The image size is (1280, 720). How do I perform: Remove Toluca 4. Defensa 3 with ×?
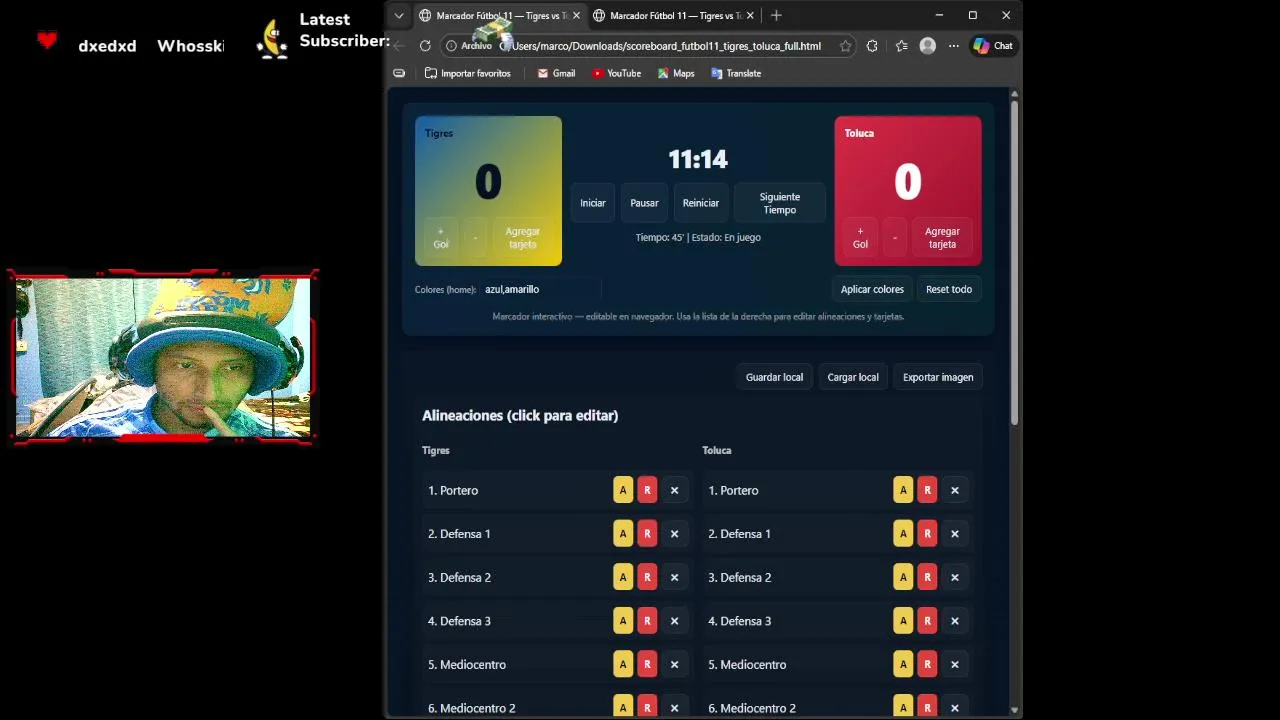pos(954,621)
